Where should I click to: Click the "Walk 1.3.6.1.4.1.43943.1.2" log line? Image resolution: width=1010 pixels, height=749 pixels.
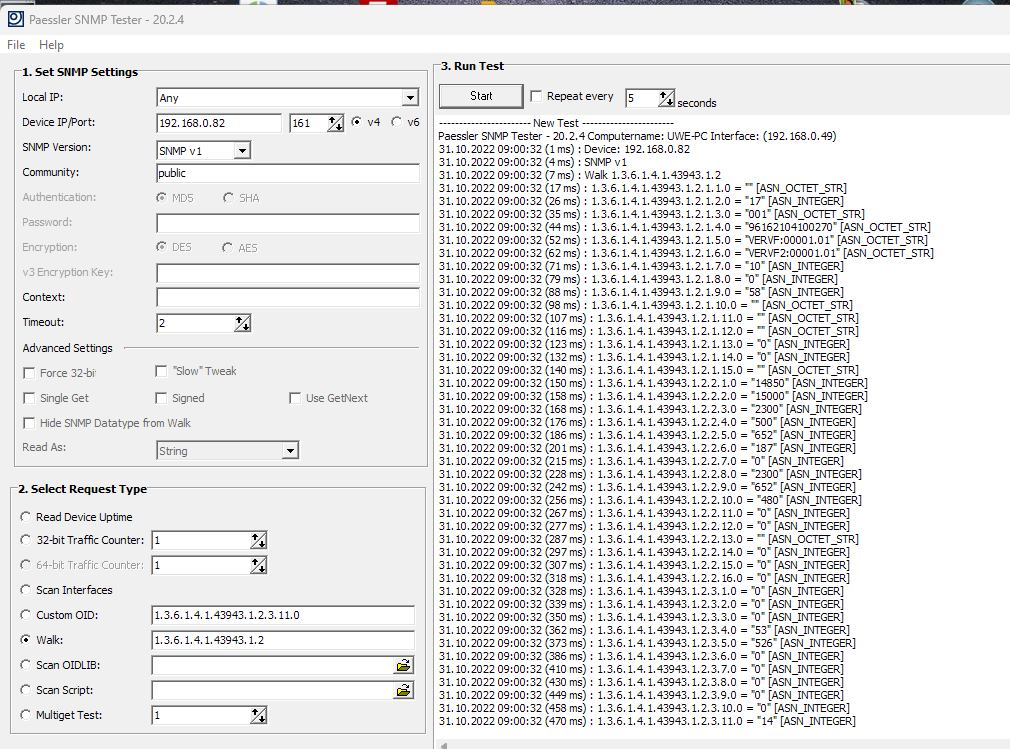click(580, 175)
